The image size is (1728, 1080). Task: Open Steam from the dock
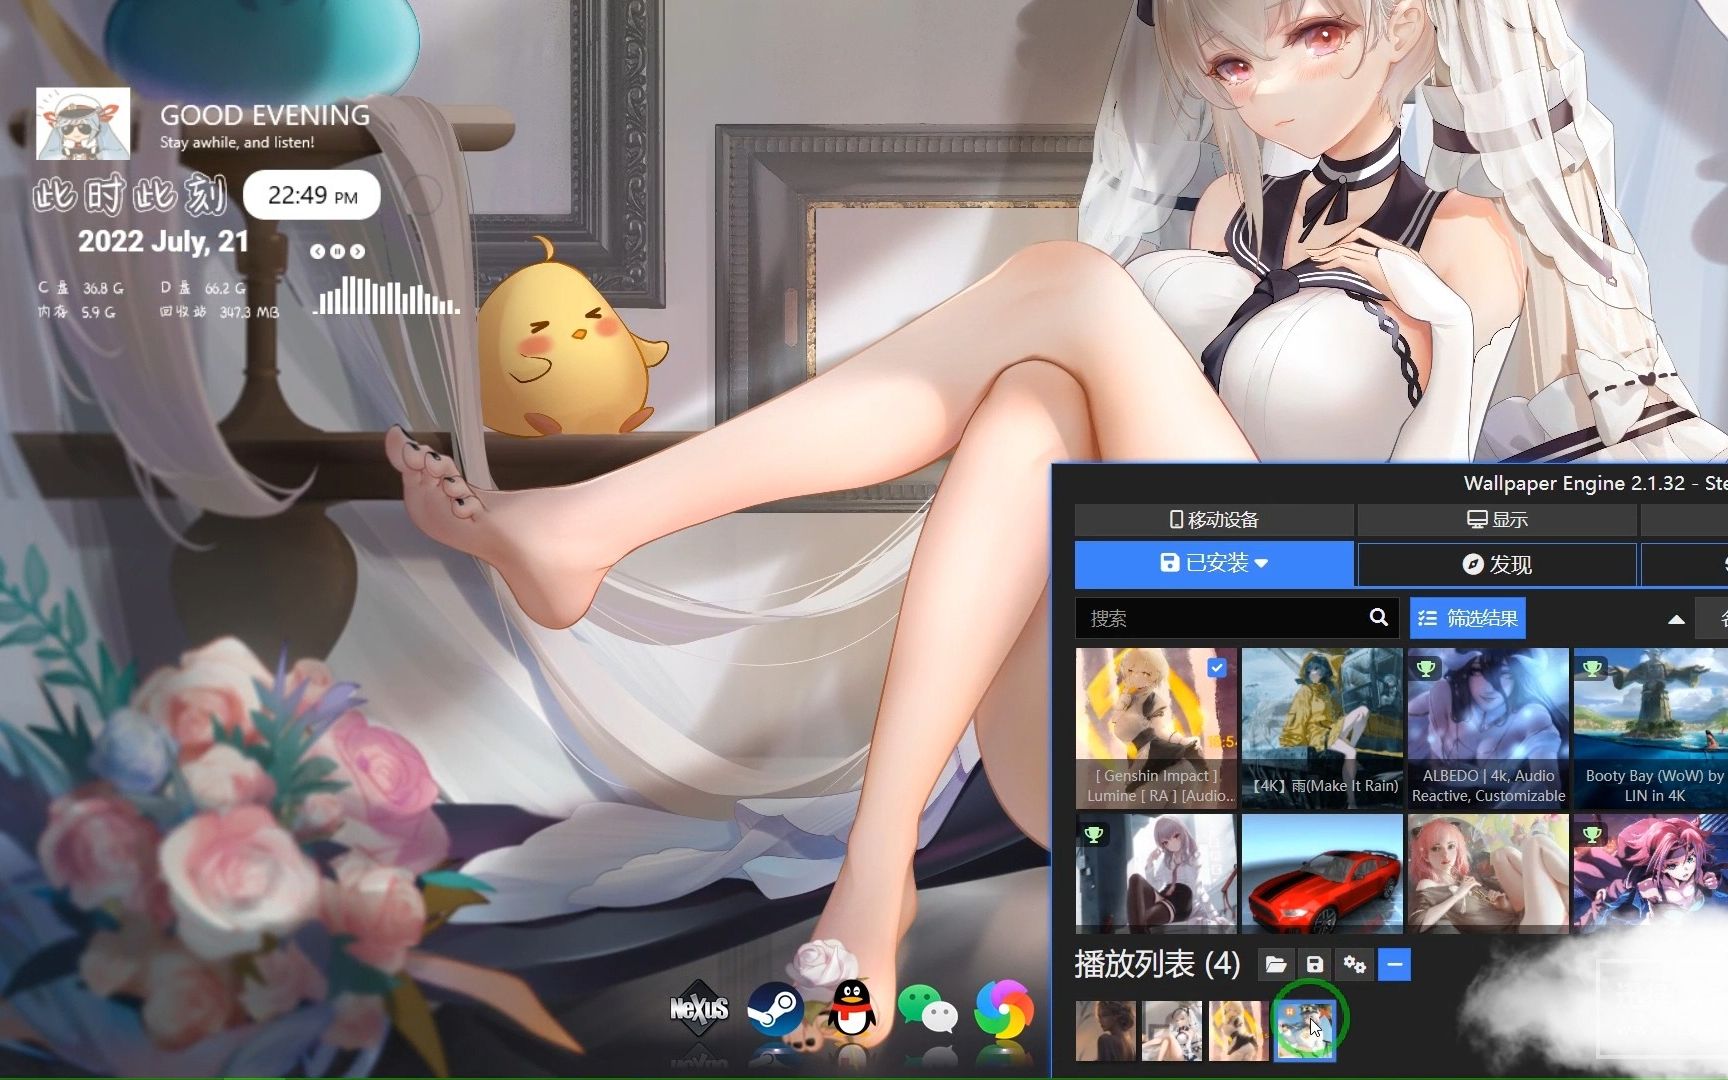(775, 1009)
